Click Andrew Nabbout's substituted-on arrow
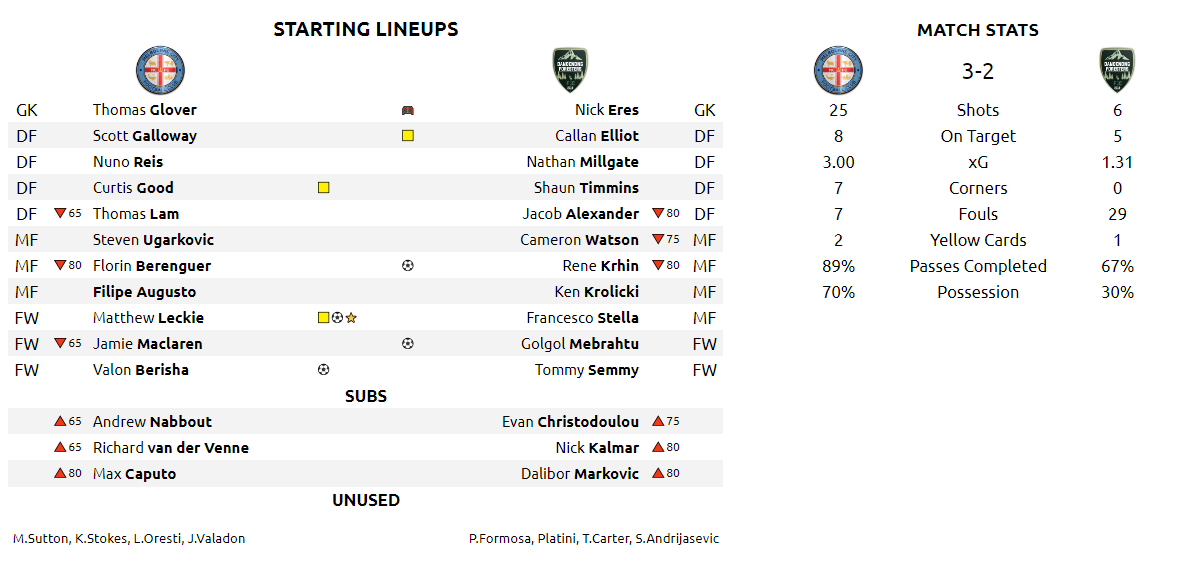This screenshot has width=1183, height=563. (60, 421)
